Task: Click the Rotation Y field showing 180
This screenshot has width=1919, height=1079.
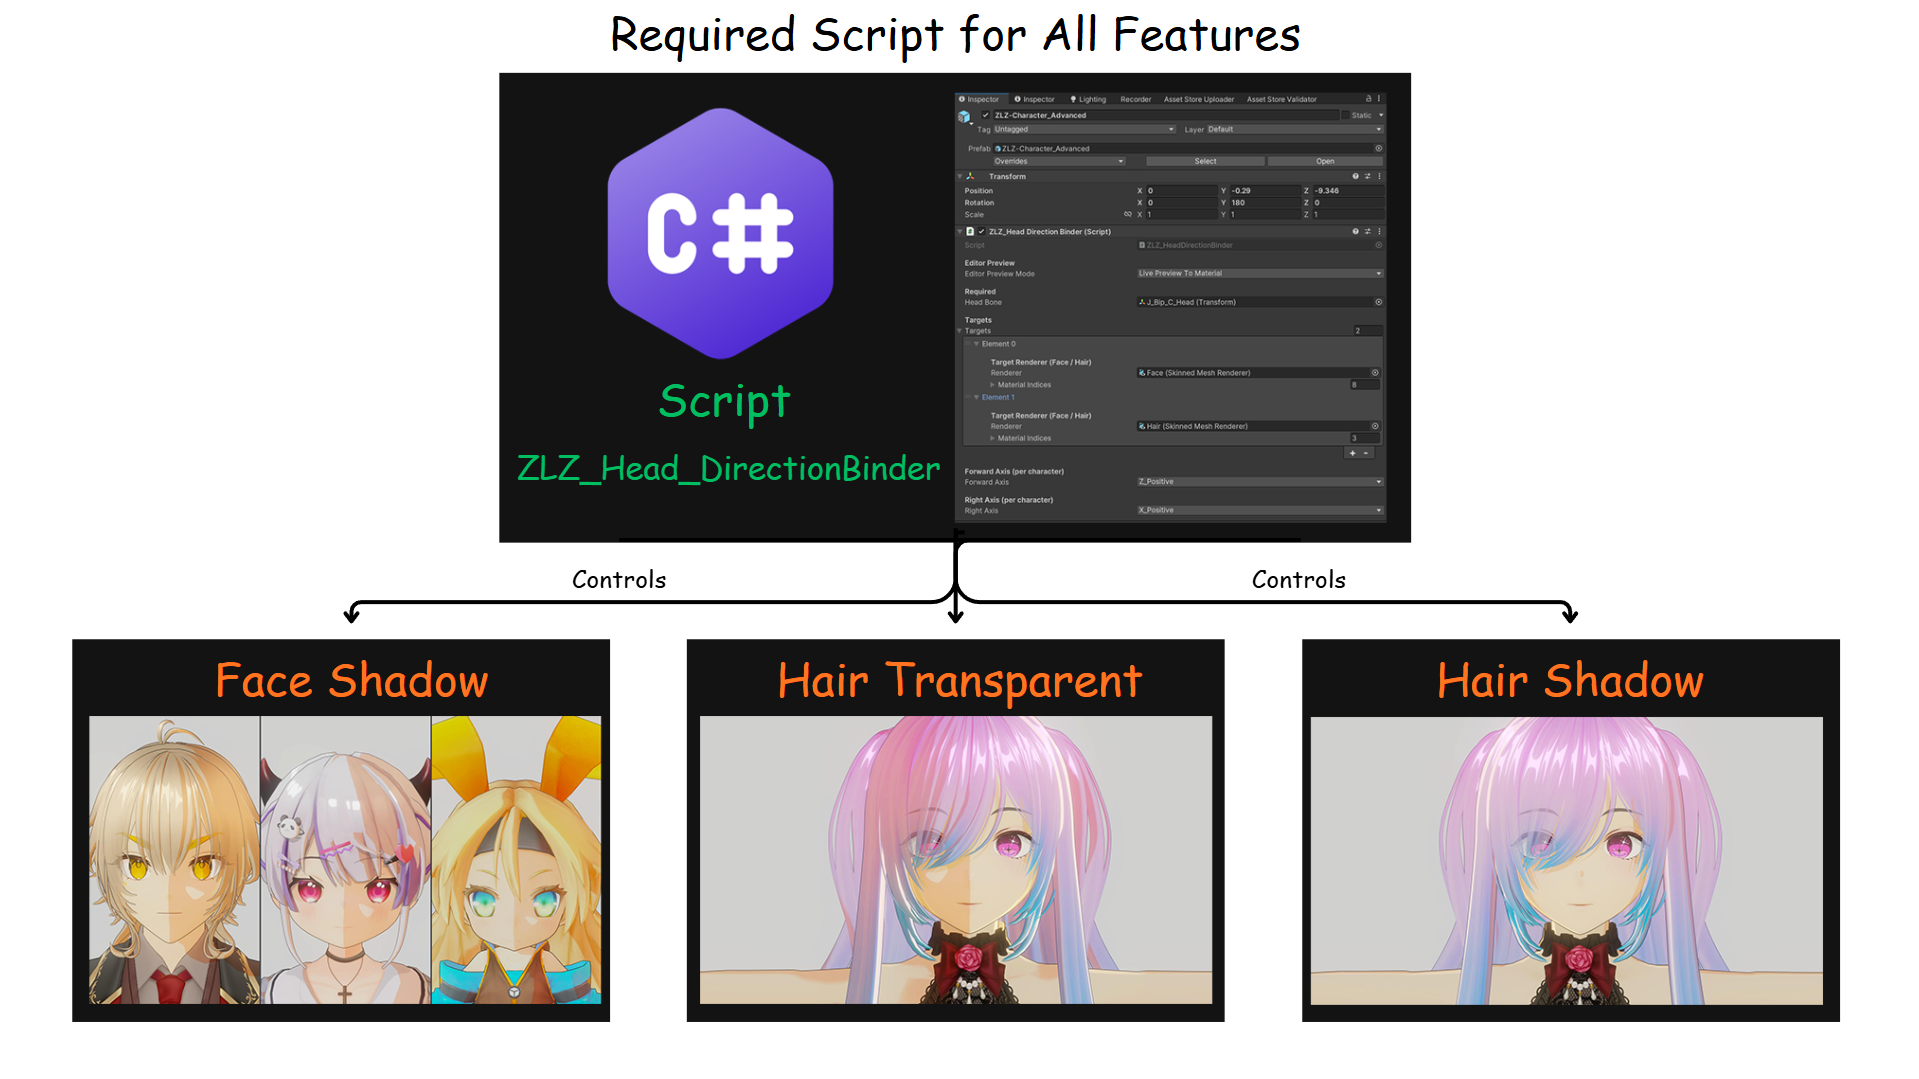Action: (1263, 203)
